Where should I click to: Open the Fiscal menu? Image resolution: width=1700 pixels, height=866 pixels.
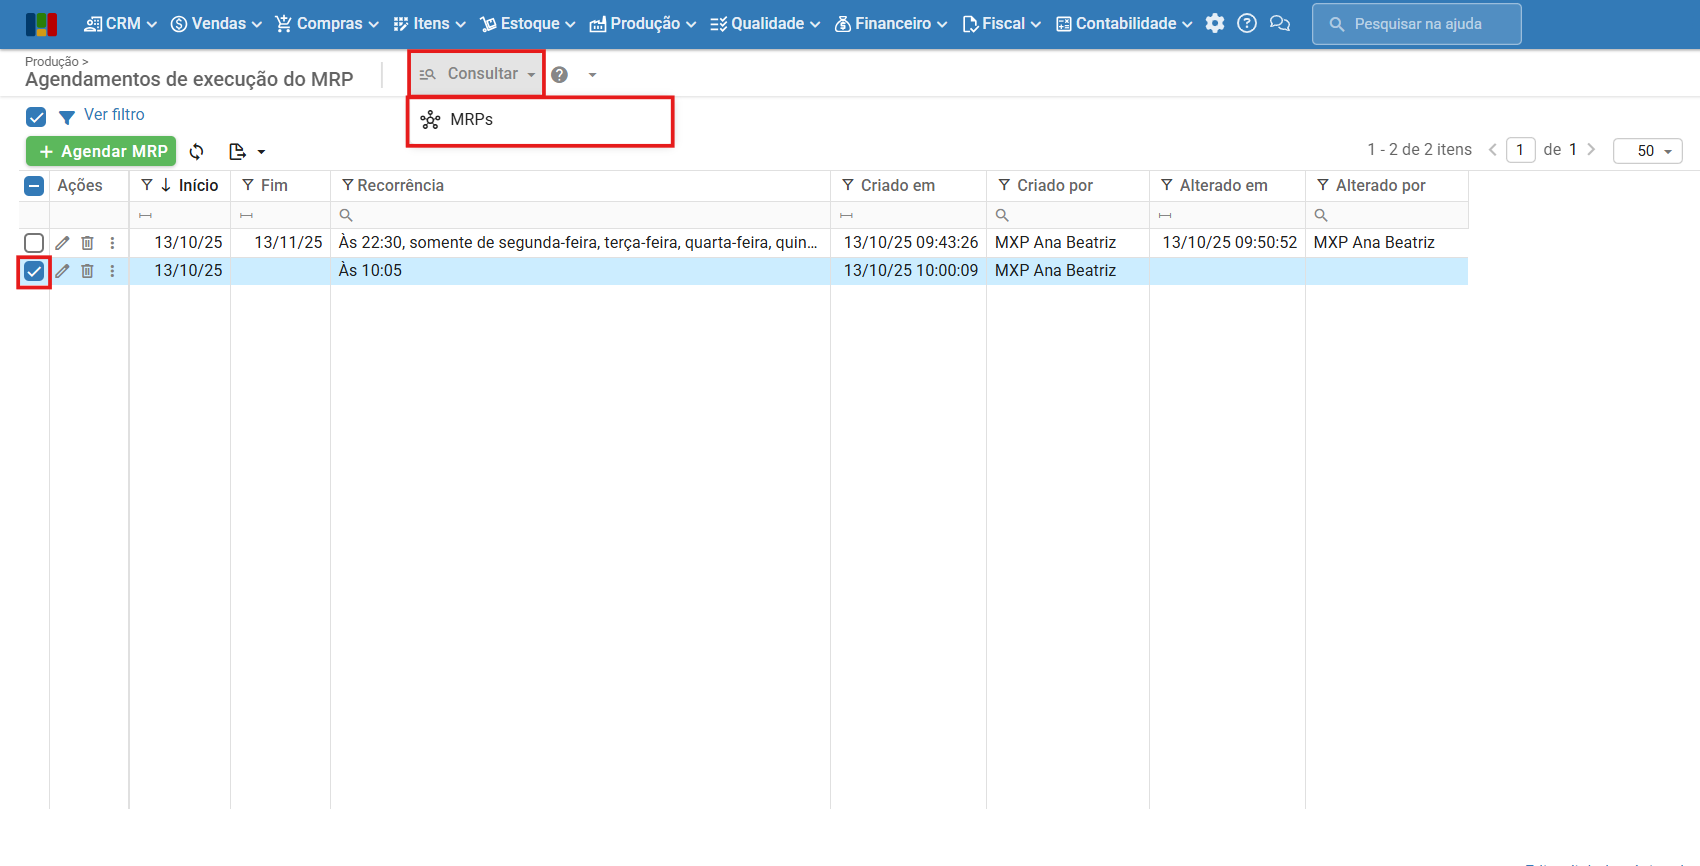point(1002,24)
